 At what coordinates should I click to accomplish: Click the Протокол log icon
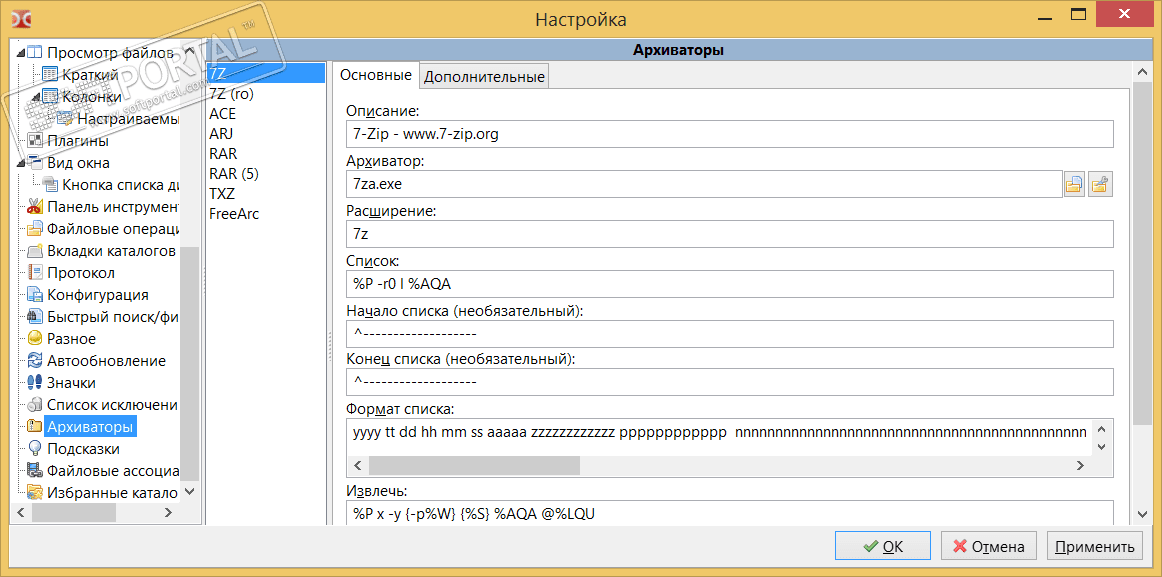35,272
